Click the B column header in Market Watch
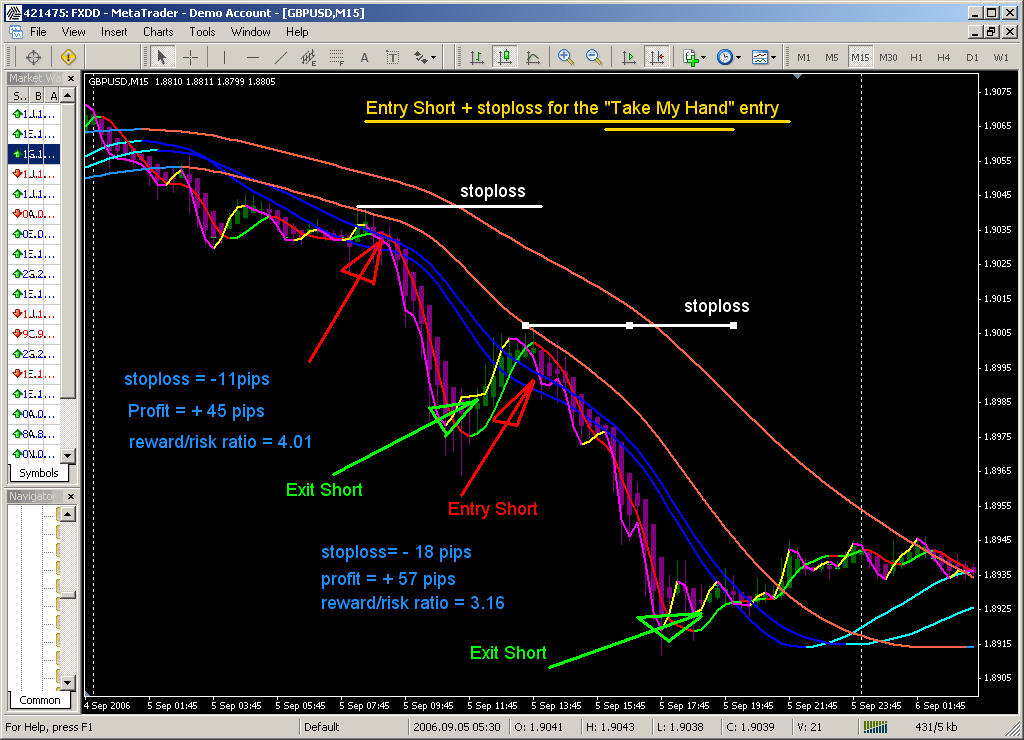The width and height of the screenshot is (1024, 740). (x=38, y=96)
